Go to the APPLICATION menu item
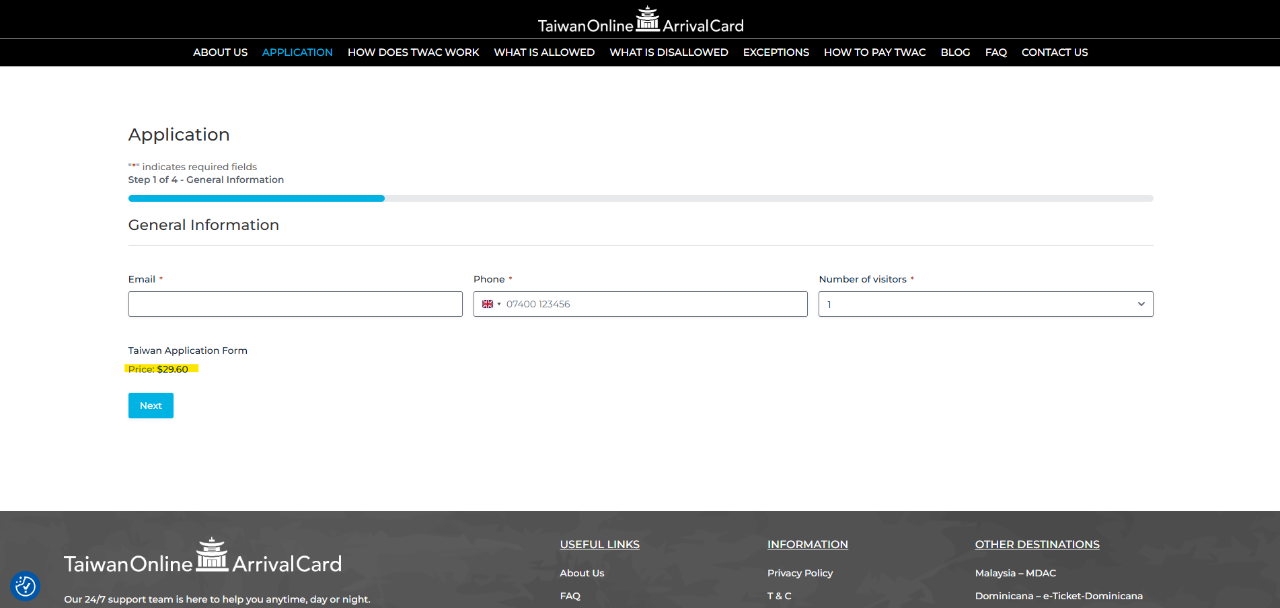Screen dimensions: 1280x608 [297, 52]
